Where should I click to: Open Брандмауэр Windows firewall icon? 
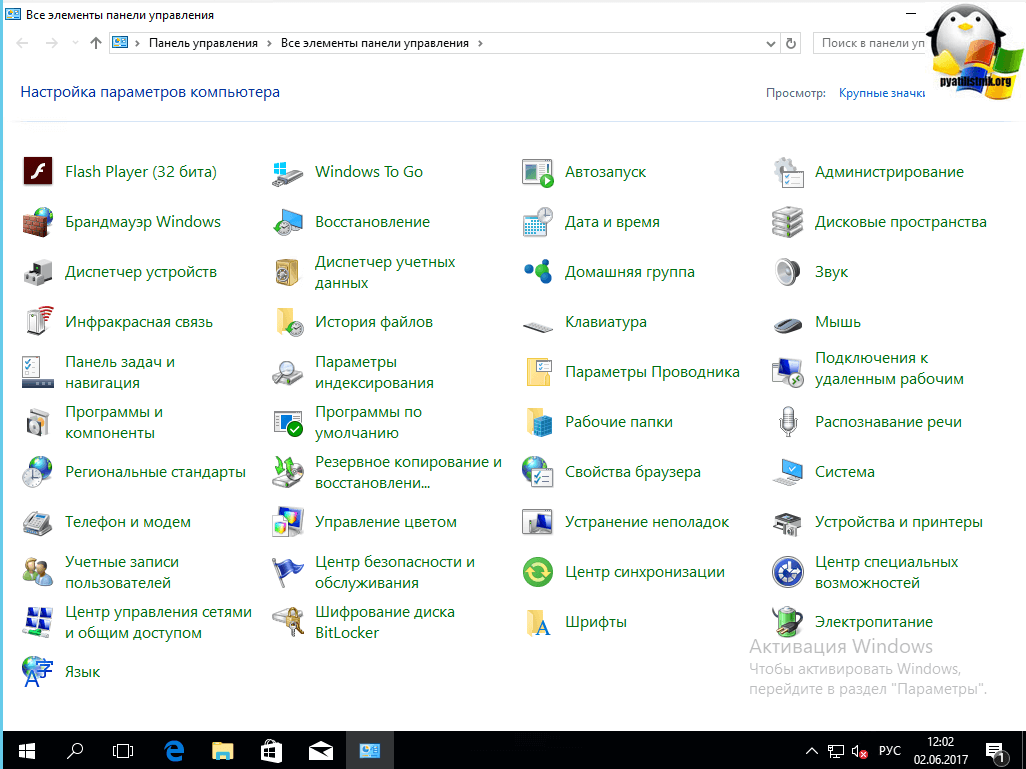pos(37,222)
